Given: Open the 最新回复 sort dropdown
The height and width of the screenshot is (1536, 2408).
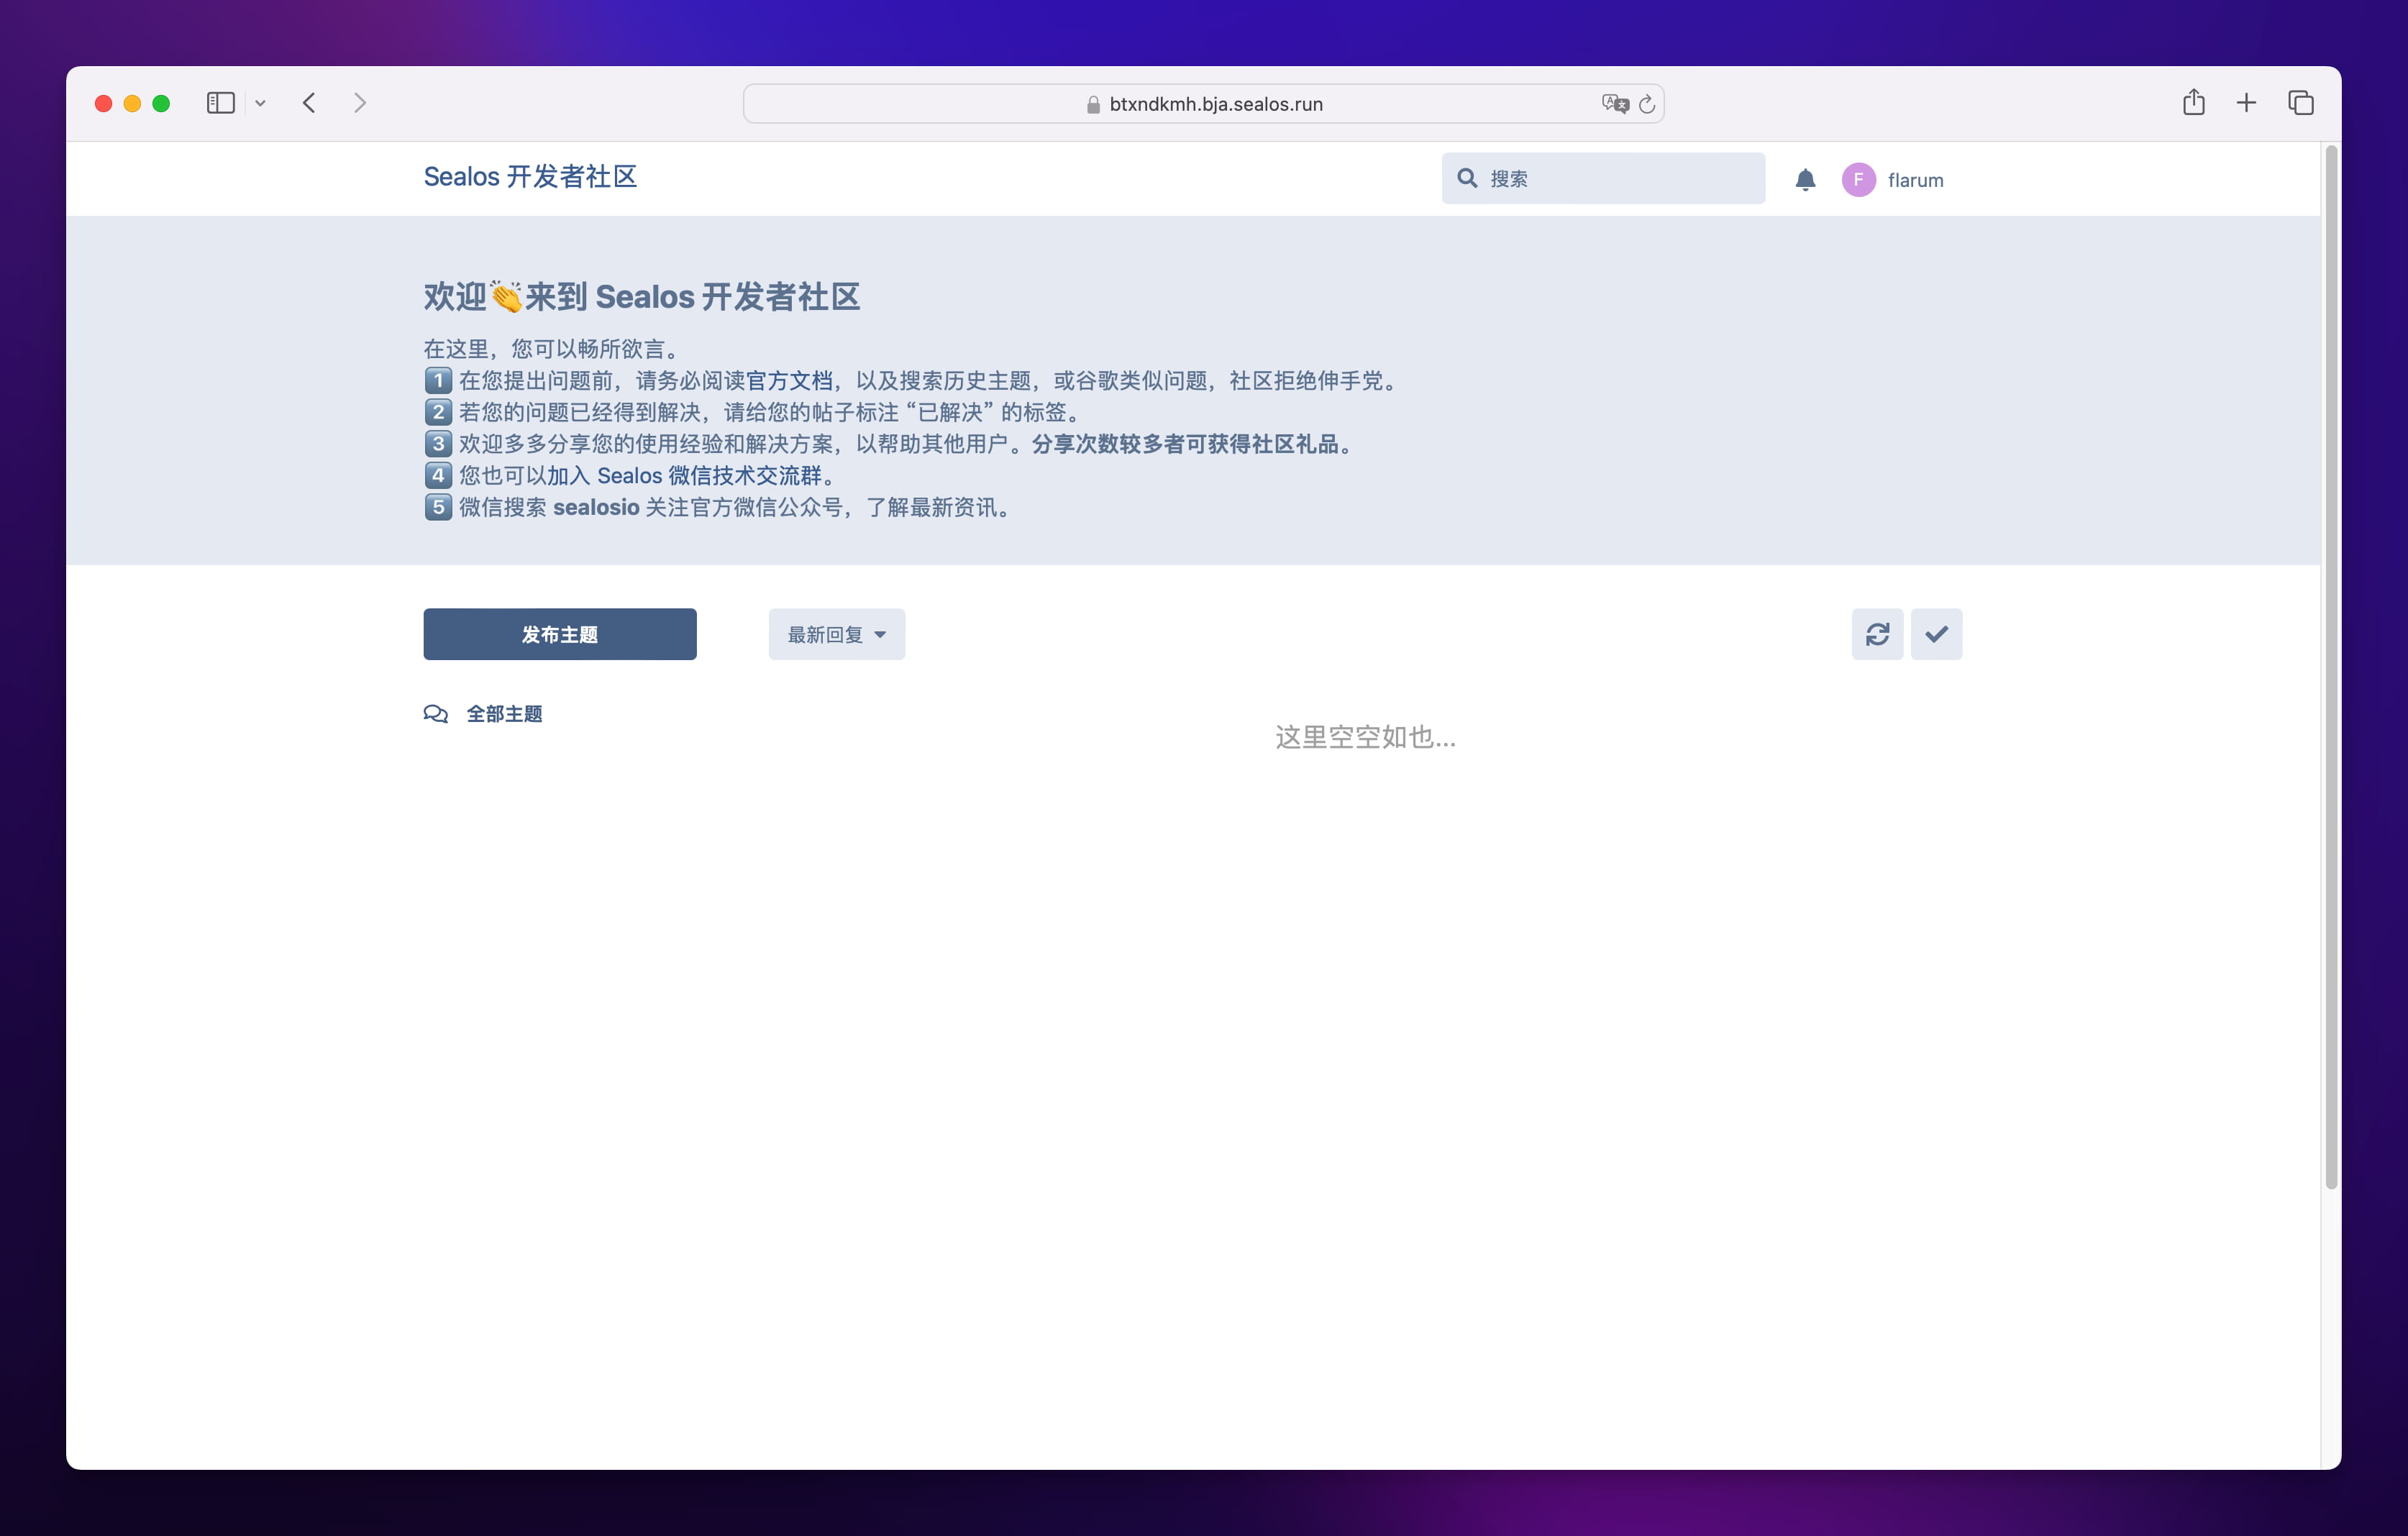Looking at the screenshot, I should [x=837, y=634].
